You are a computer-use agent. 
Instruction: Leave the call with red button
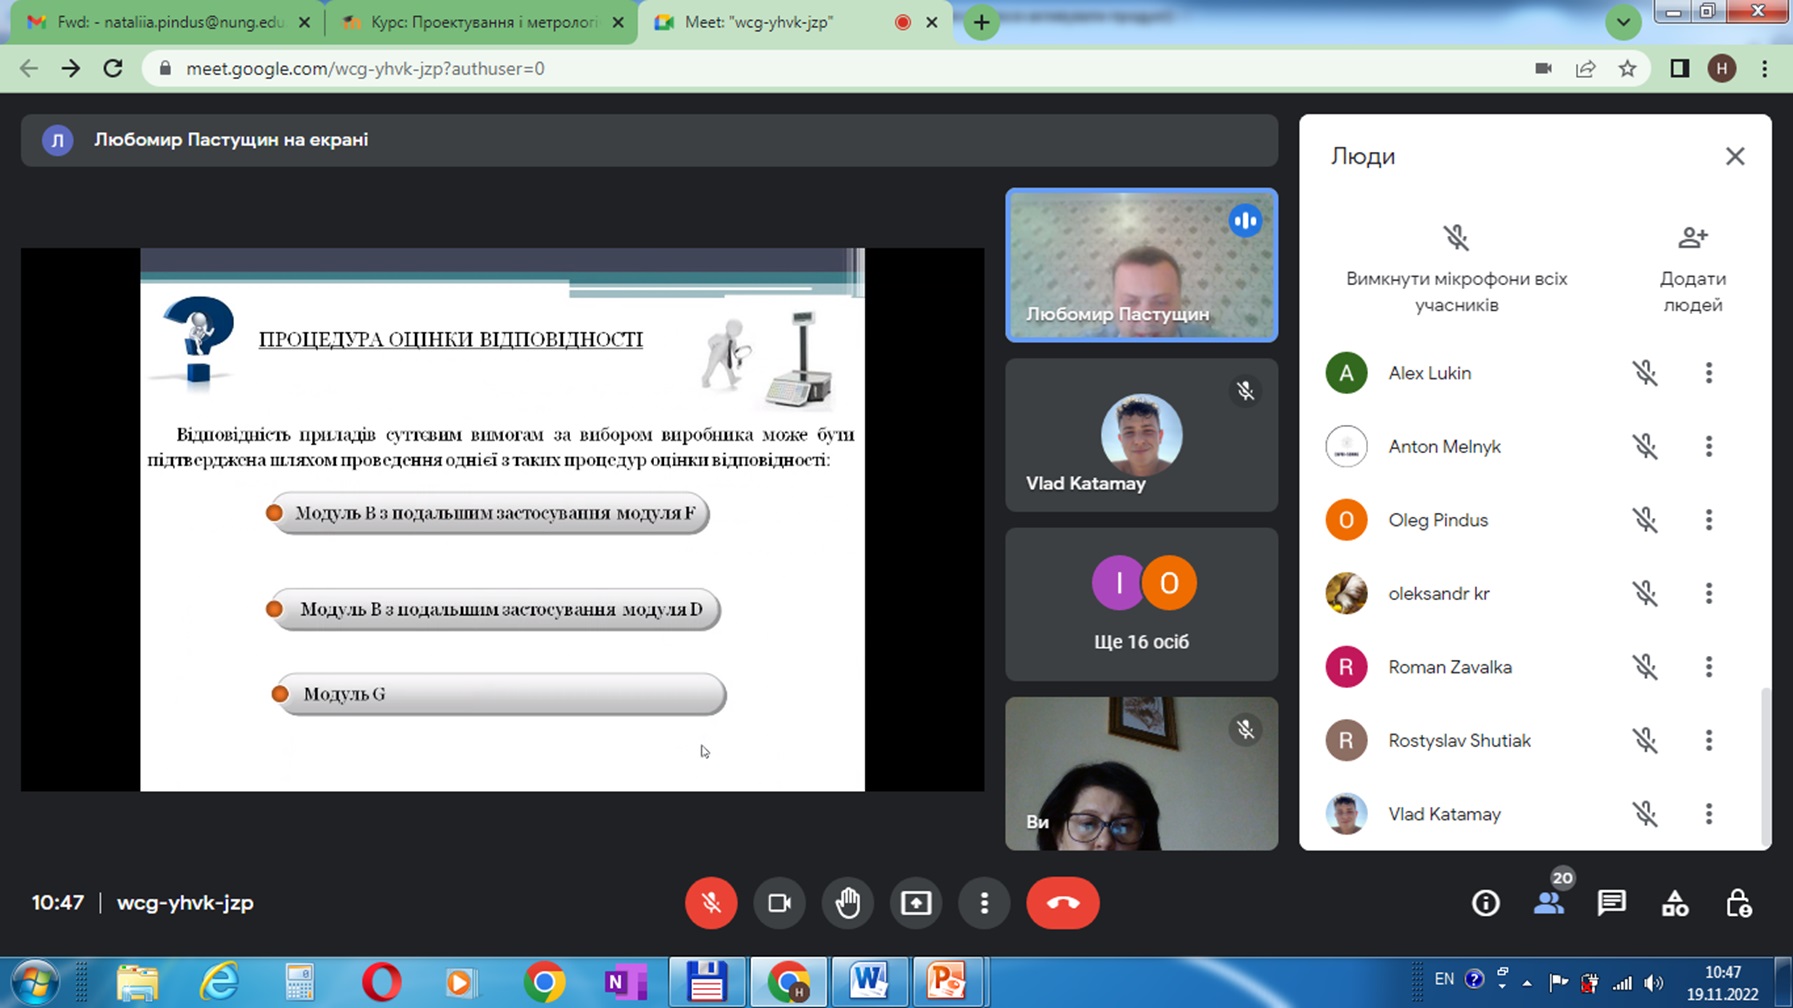[x=1062, y=903]
